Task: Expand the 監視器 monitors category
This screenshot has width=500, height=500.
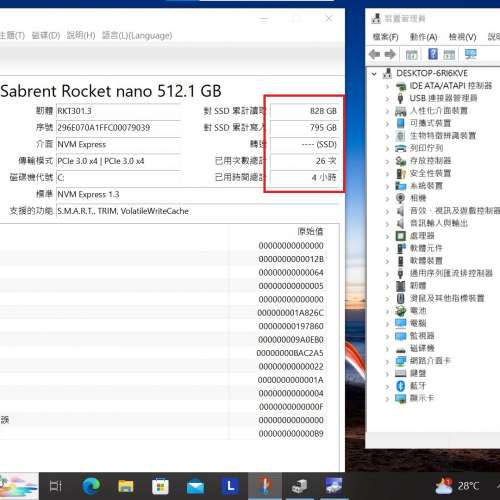Action: tap(387, 336)
